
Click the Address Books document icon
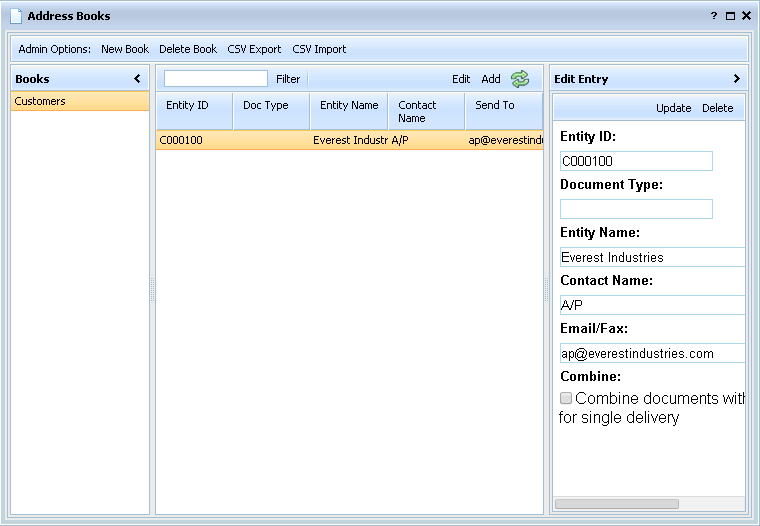click(15, 16)
